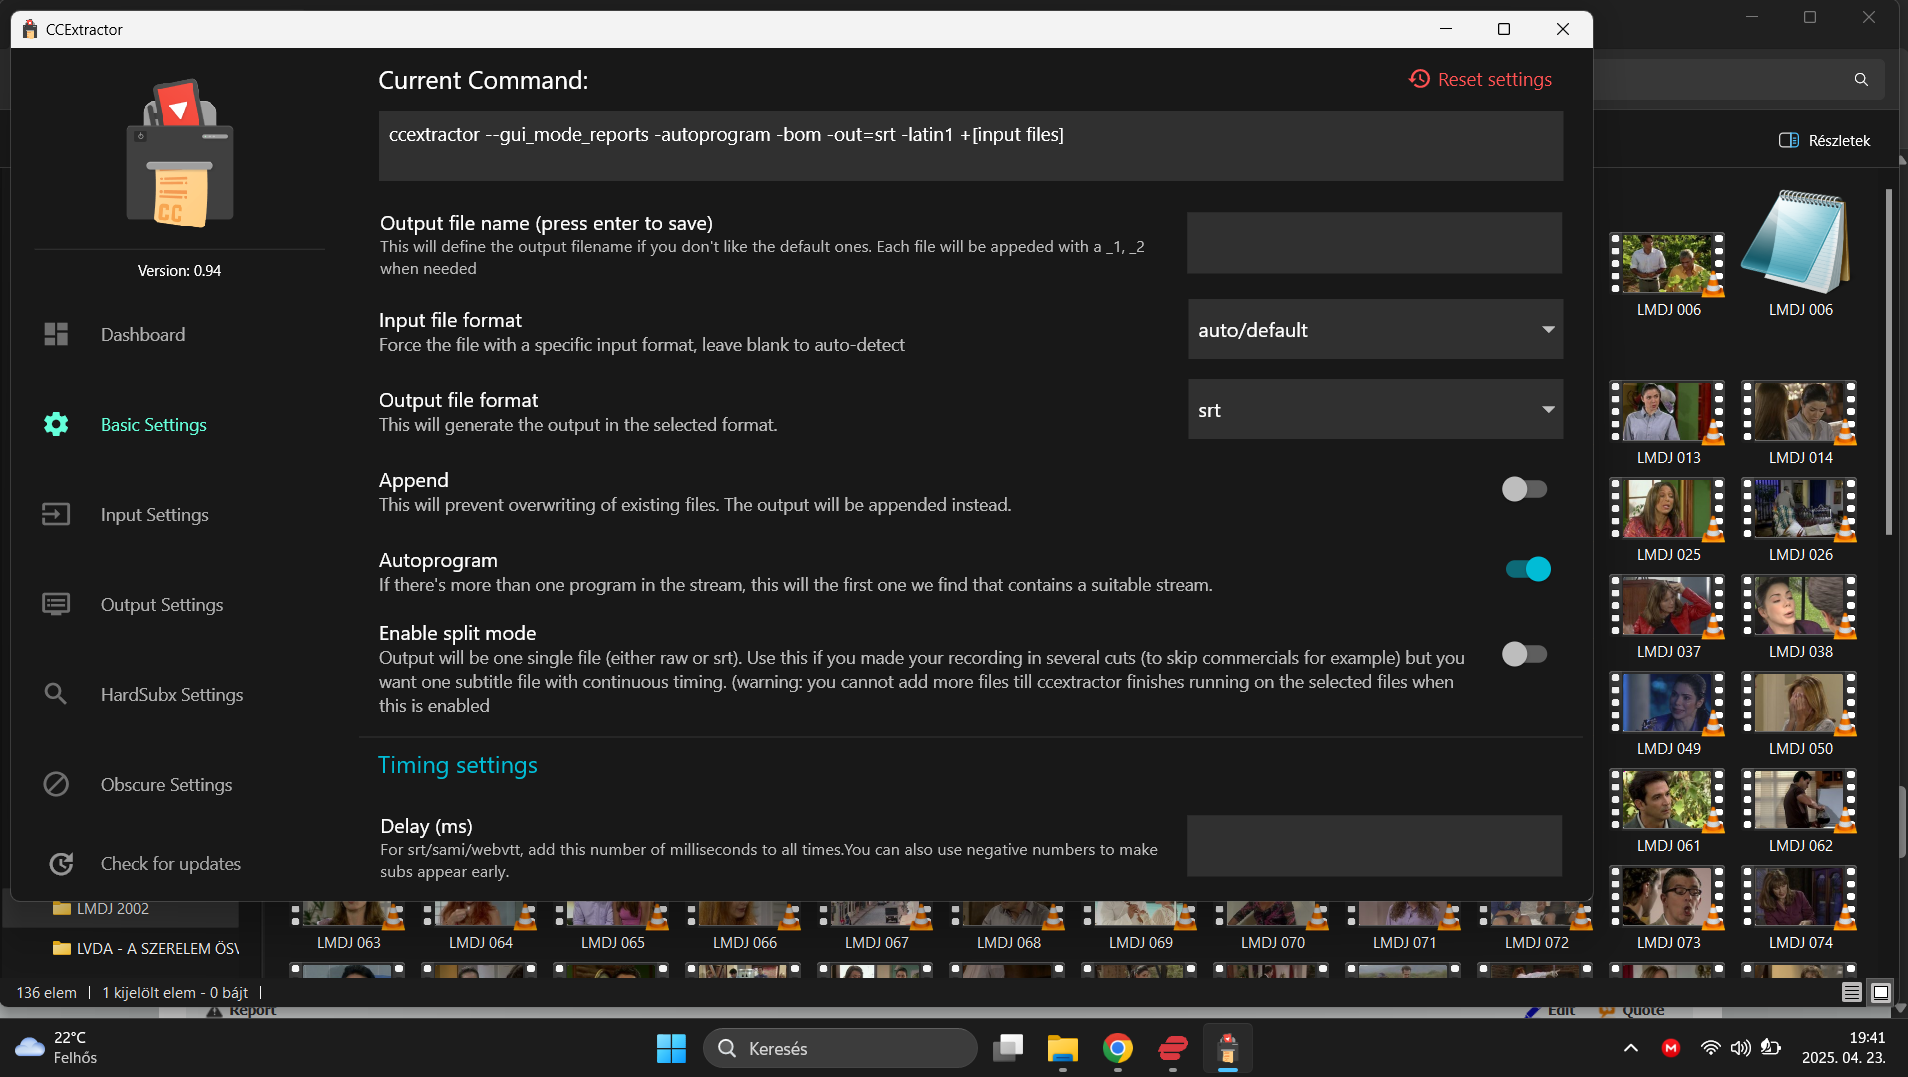Select the LMDJ 006 video thumbnail
This screenshot has height=1077, width=1908.
tap(1668, 264)
